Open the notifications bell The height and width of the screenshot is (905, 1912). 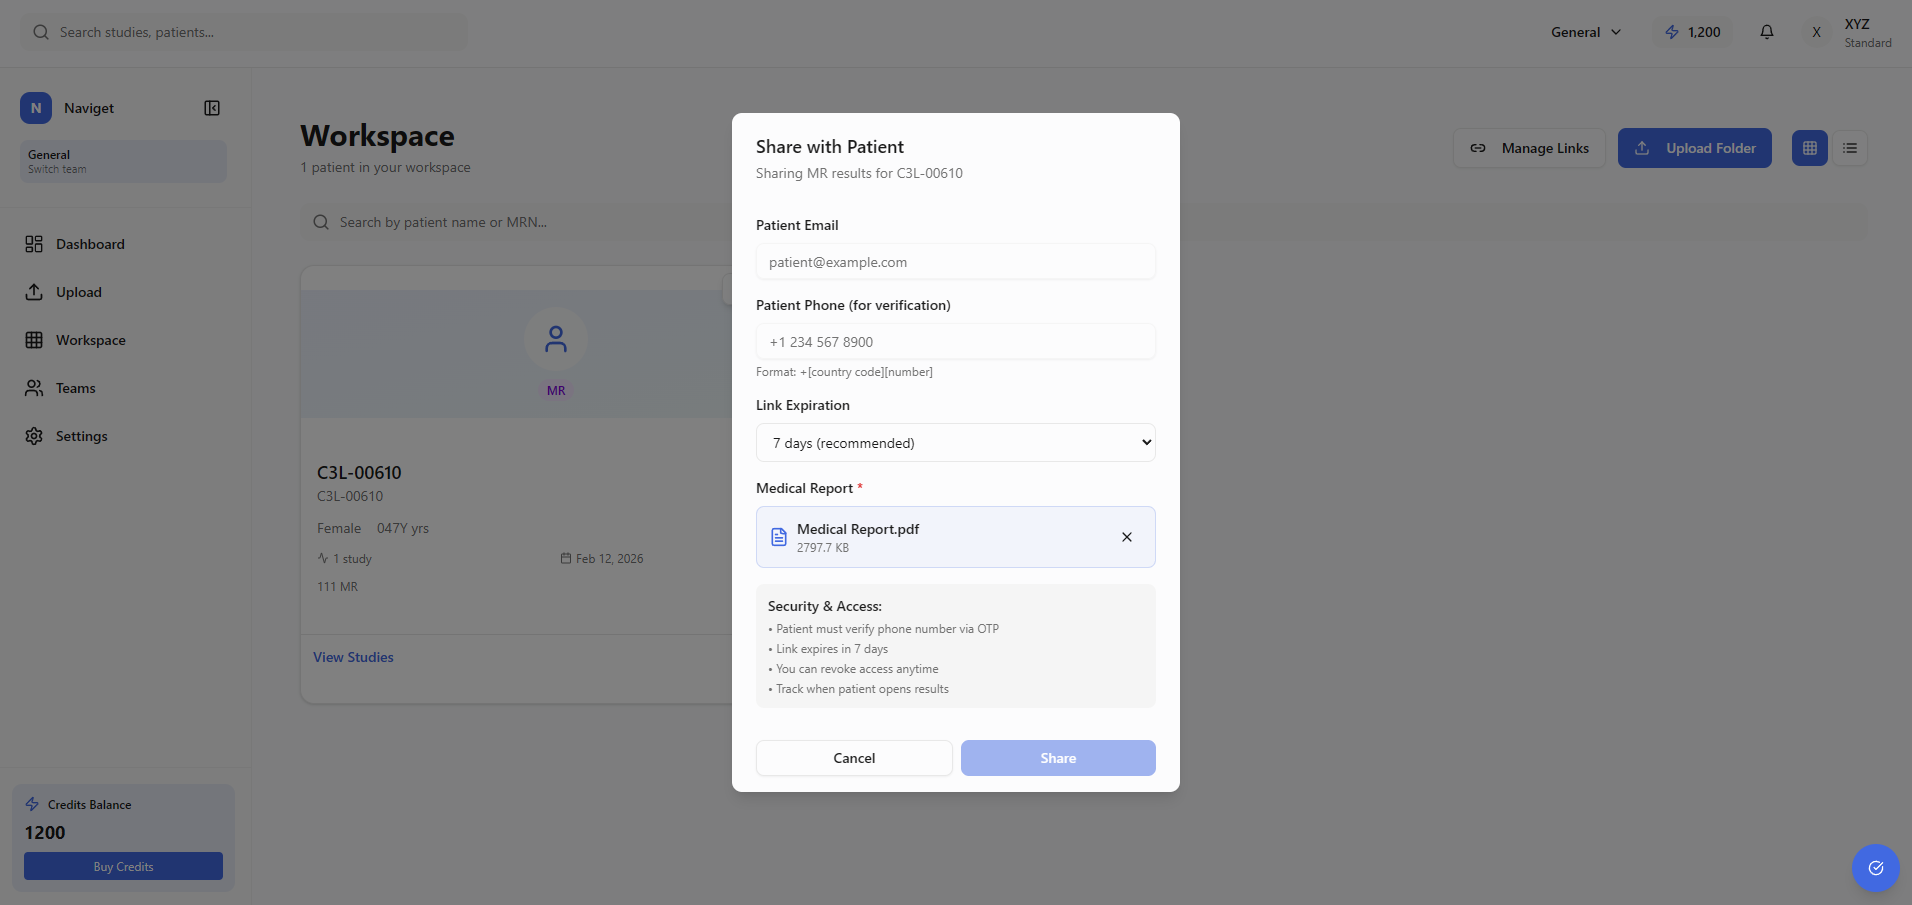coord(1766,31)
